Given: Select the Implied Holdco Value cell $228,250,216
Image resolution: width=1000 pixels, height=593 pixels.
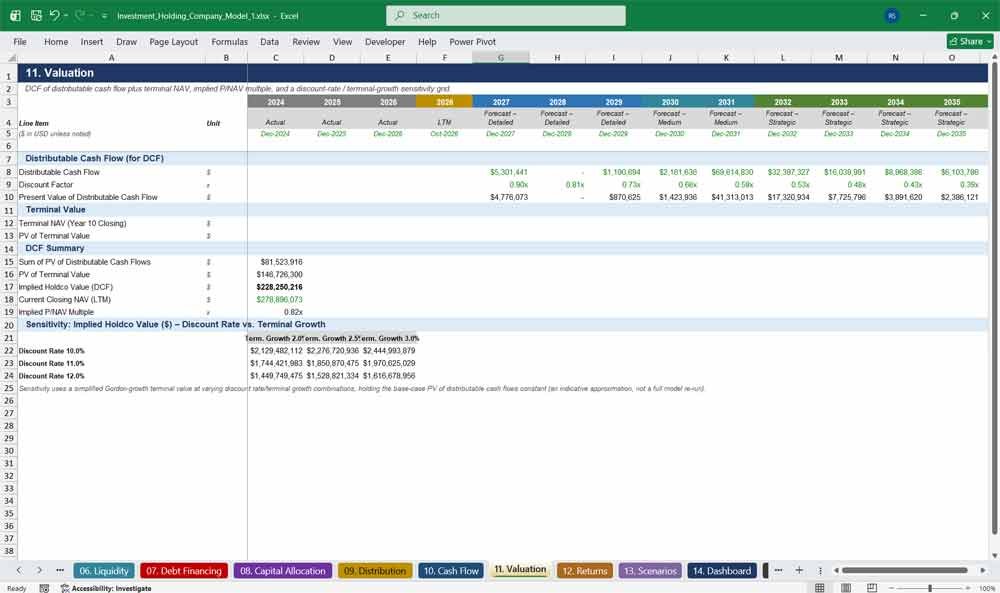Looking at the screenshot, I should (x=276, y=287).
